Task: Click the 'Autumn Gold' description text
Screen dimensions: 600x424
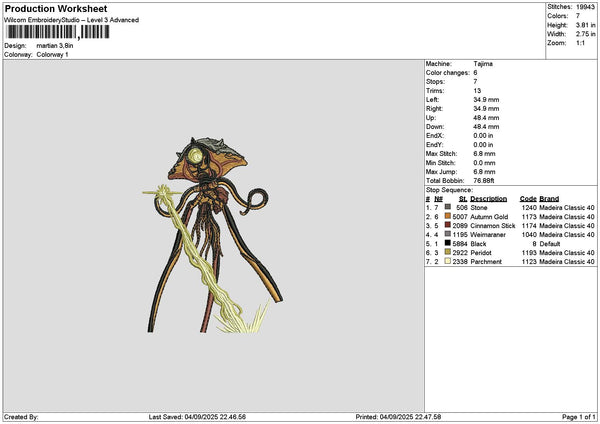Action: click(489, 217)
